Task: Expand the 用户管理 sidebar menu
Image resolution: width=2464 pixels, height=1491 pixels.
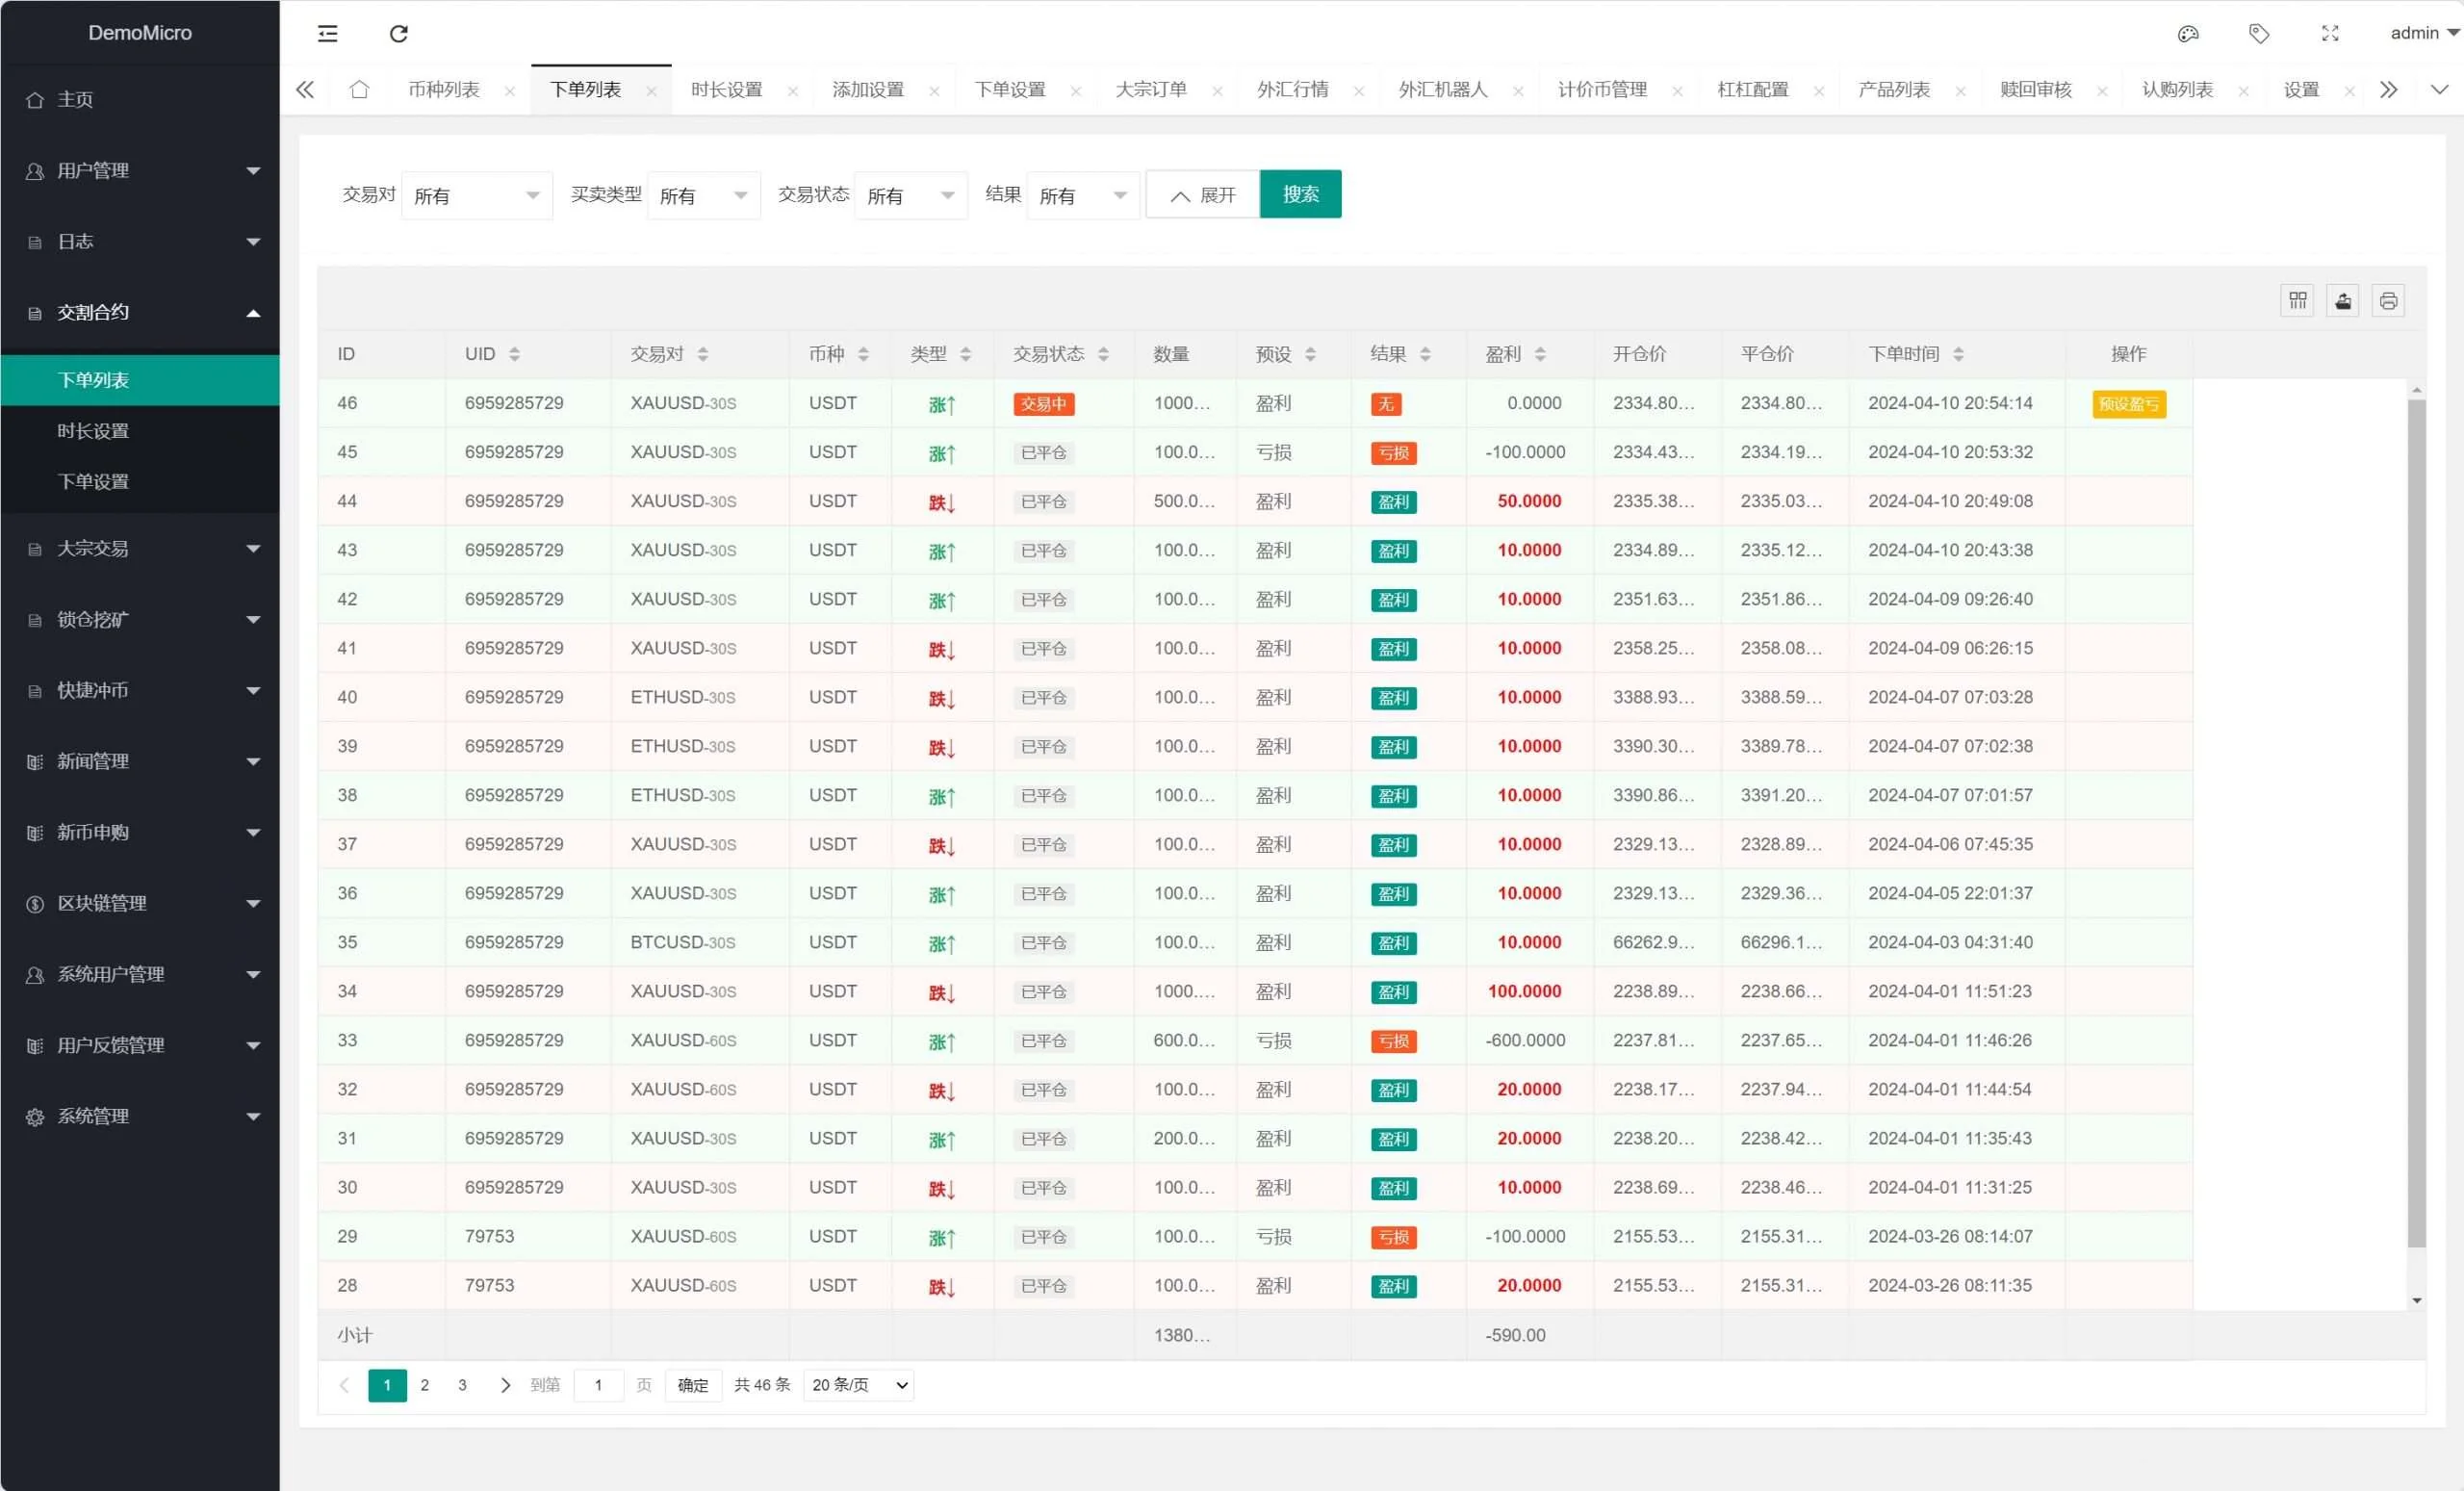Action: tap(140, 171)
